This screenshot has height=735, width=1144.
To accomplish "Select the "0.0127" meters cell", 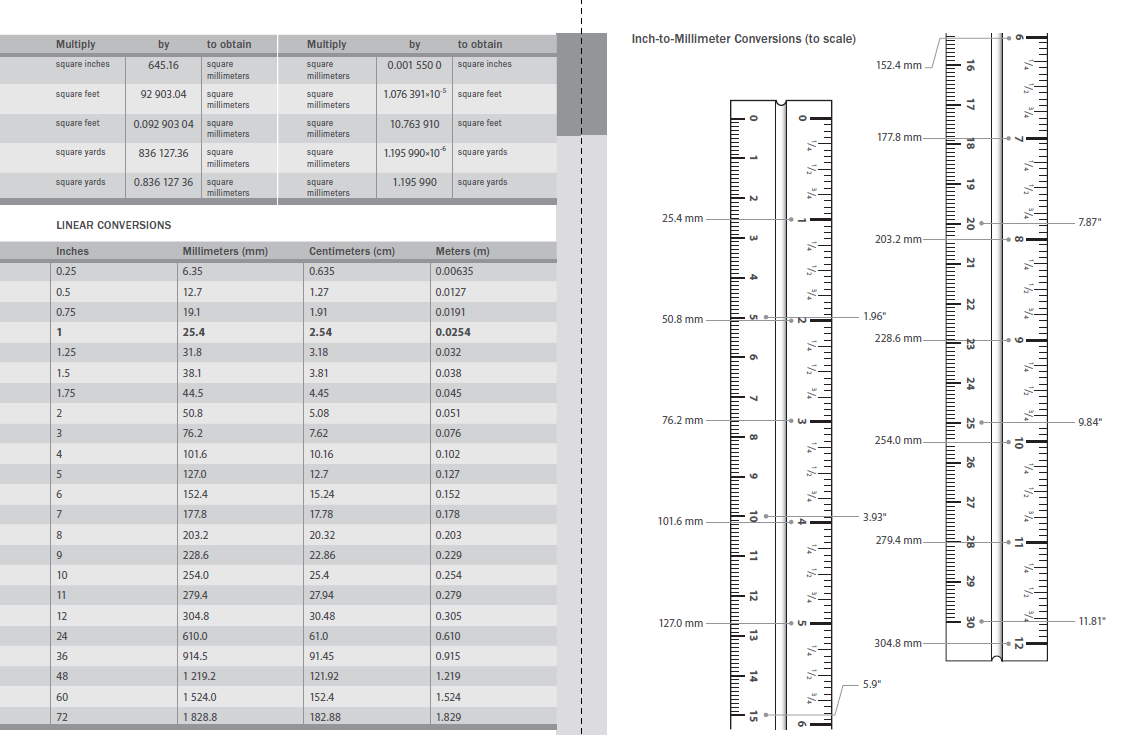I will [x=451, y=292].
